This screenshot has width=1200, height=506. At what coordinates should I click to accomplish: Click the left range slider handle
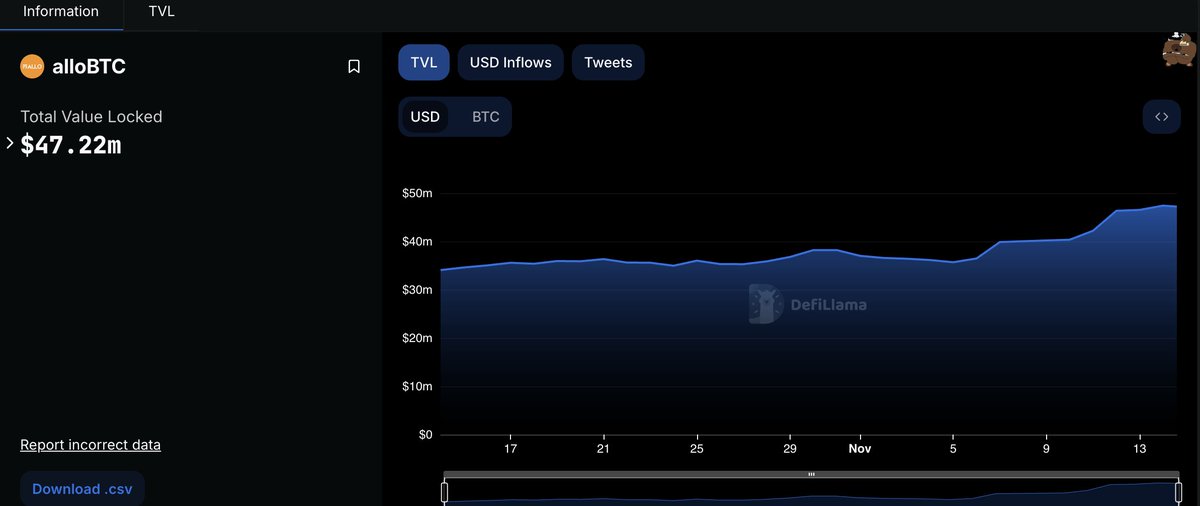[445, 492]
